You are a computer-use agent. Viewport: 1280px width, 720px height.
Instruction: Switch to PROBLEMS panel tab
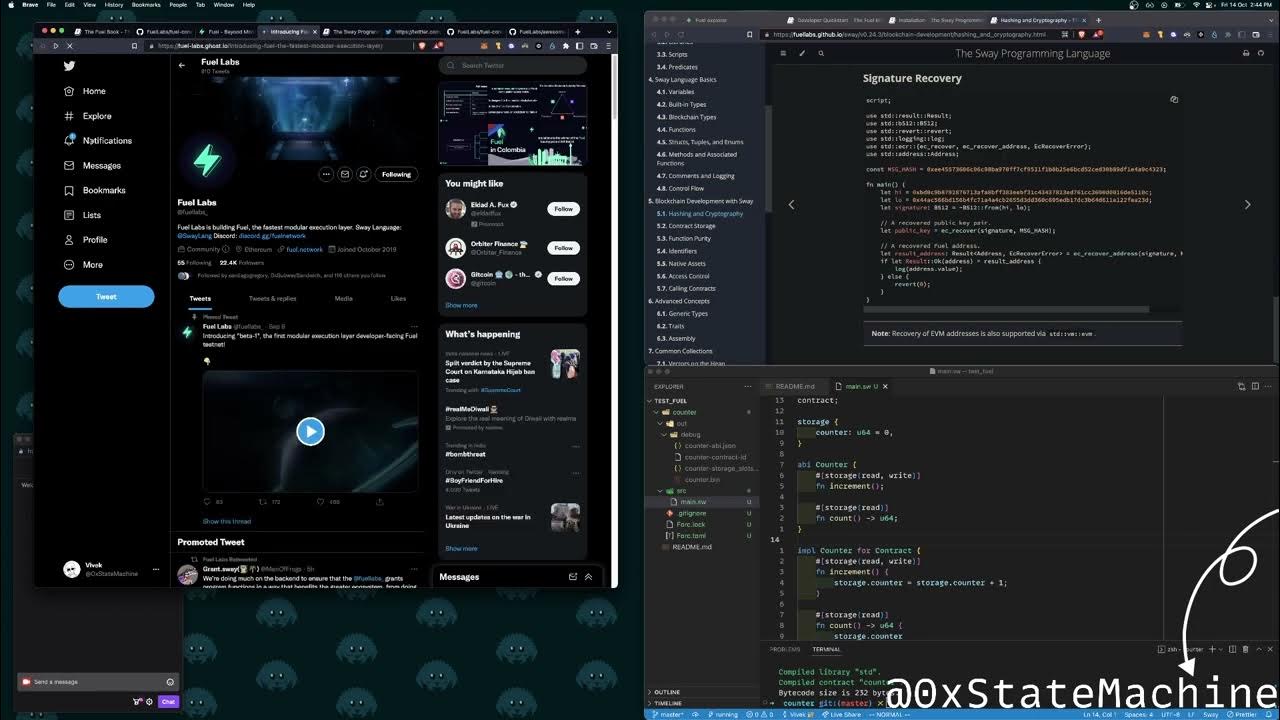click(784, 649)
